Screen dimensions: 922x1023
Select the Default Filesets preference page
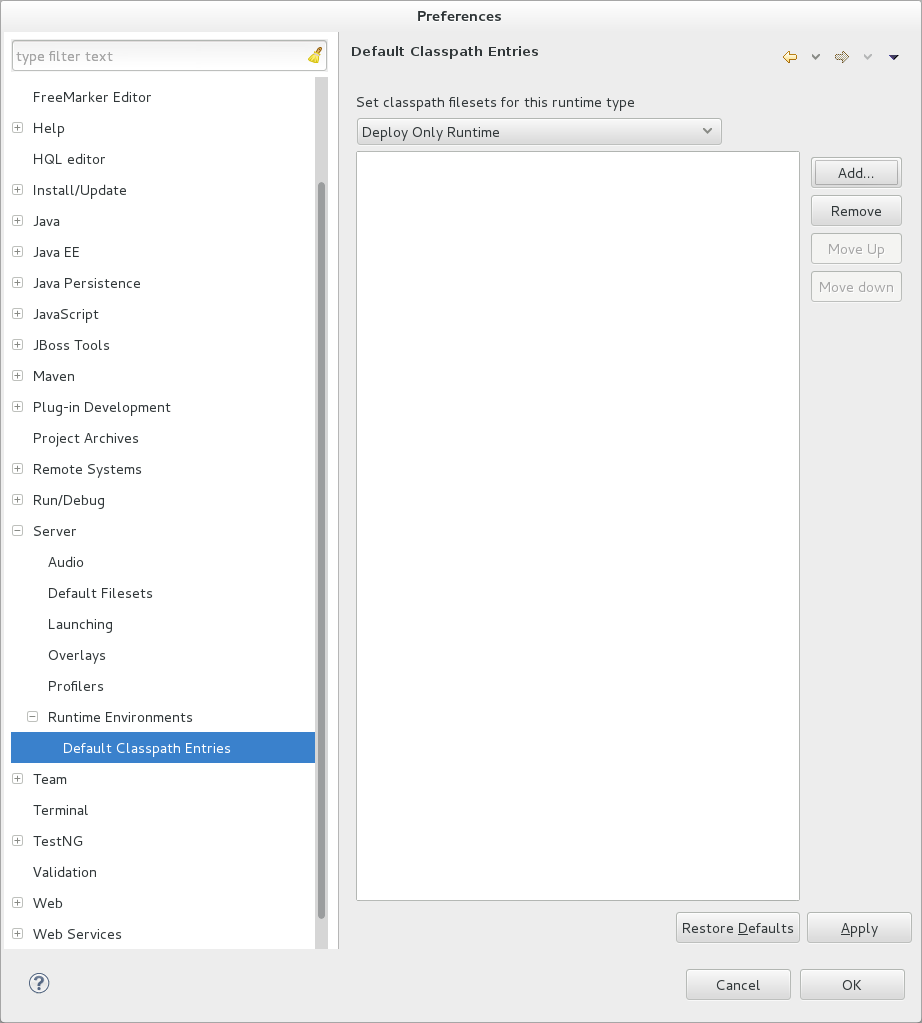[100, 592]
